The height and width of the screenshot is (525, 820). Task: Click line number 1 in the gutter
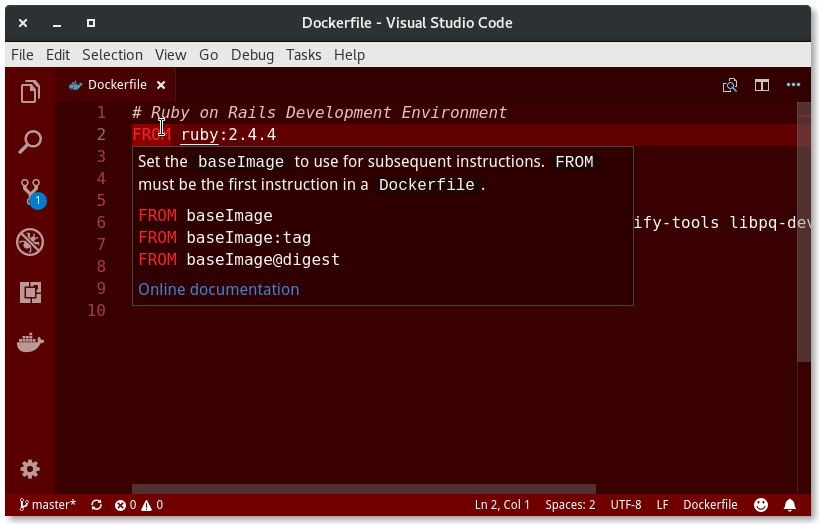(101, 113)
